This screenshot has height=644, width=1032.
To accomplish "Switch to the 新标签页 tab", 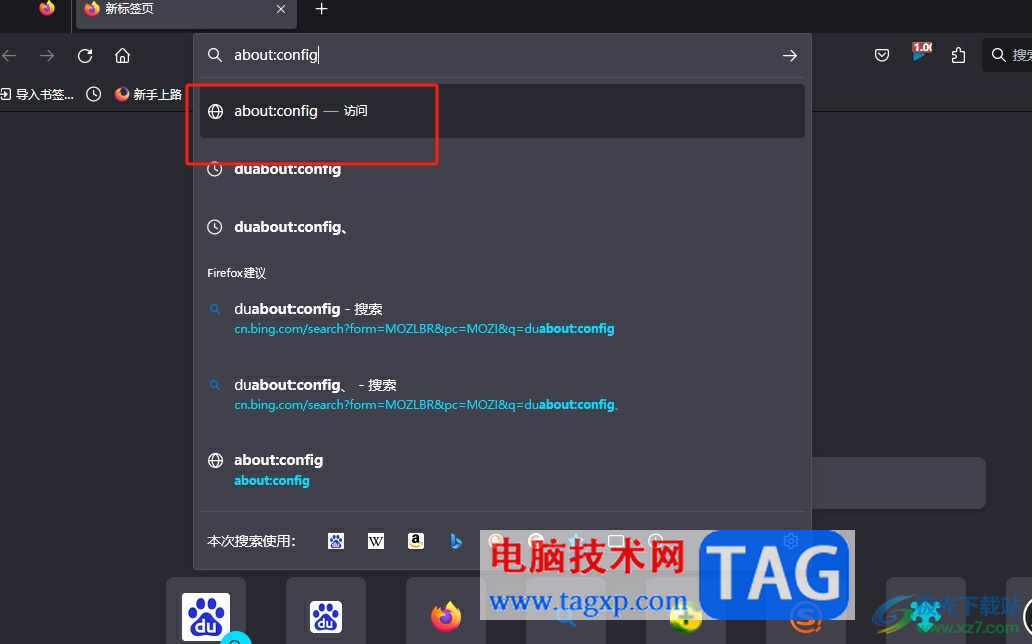I will [186, 12].
